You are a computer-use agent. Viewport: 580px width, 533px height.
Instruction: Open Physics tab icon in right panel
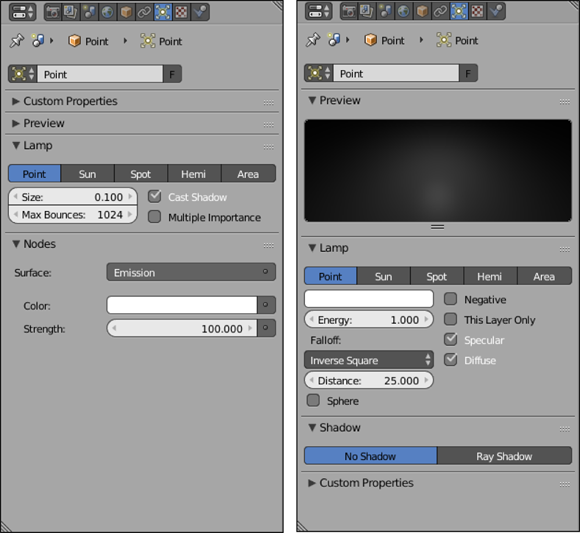(x=496, y=11)
